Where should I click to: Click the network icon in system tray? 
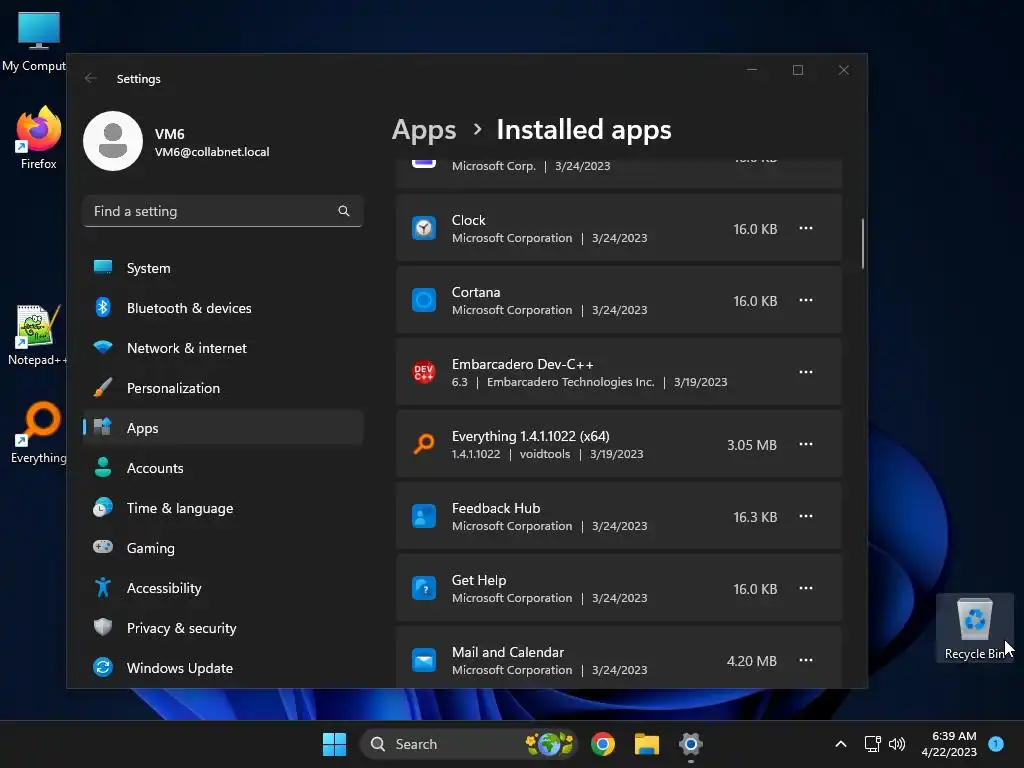(872, 744)
